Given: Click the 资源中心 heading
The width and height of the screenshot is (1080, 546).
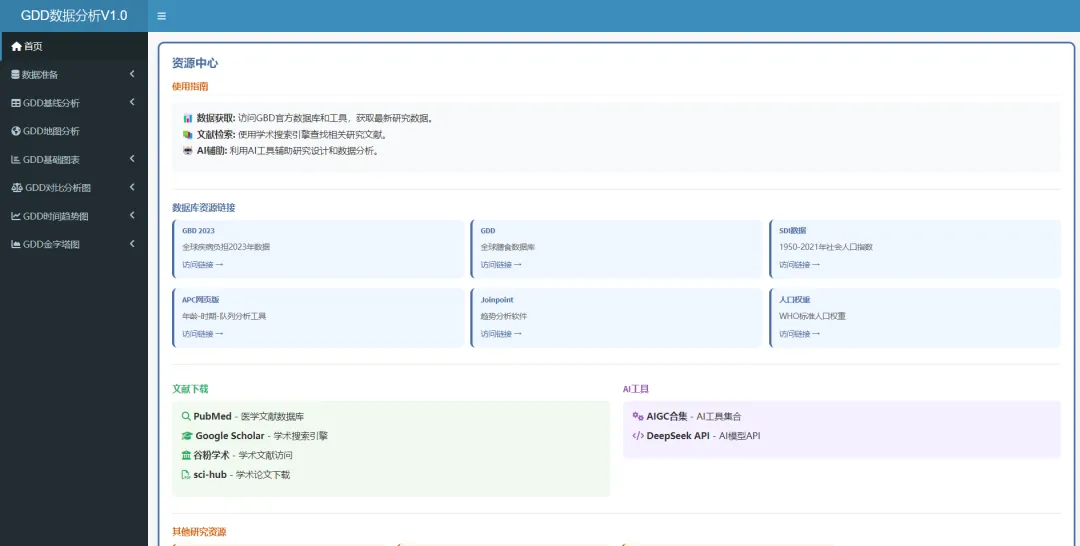Looking at the screenshot, I should pyautogui.click(x=195, y=63).
